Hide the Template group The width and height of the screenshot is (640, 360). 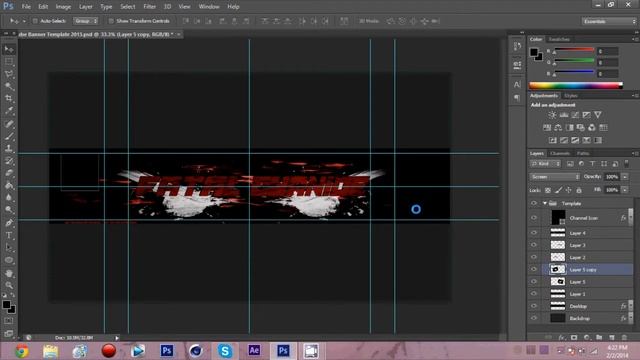coord(534,203)
